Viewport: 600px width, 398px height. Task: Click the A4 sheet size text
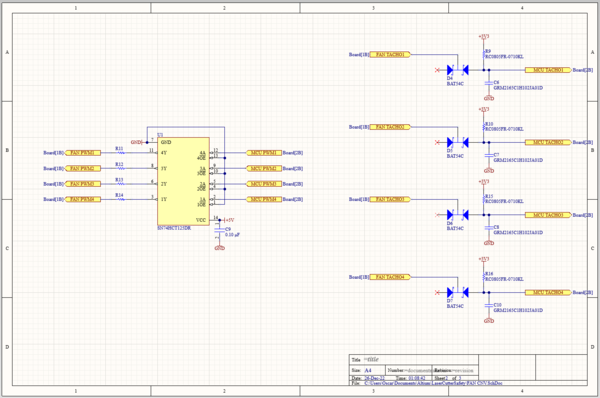pyautogui.click(x=368, y=370)
